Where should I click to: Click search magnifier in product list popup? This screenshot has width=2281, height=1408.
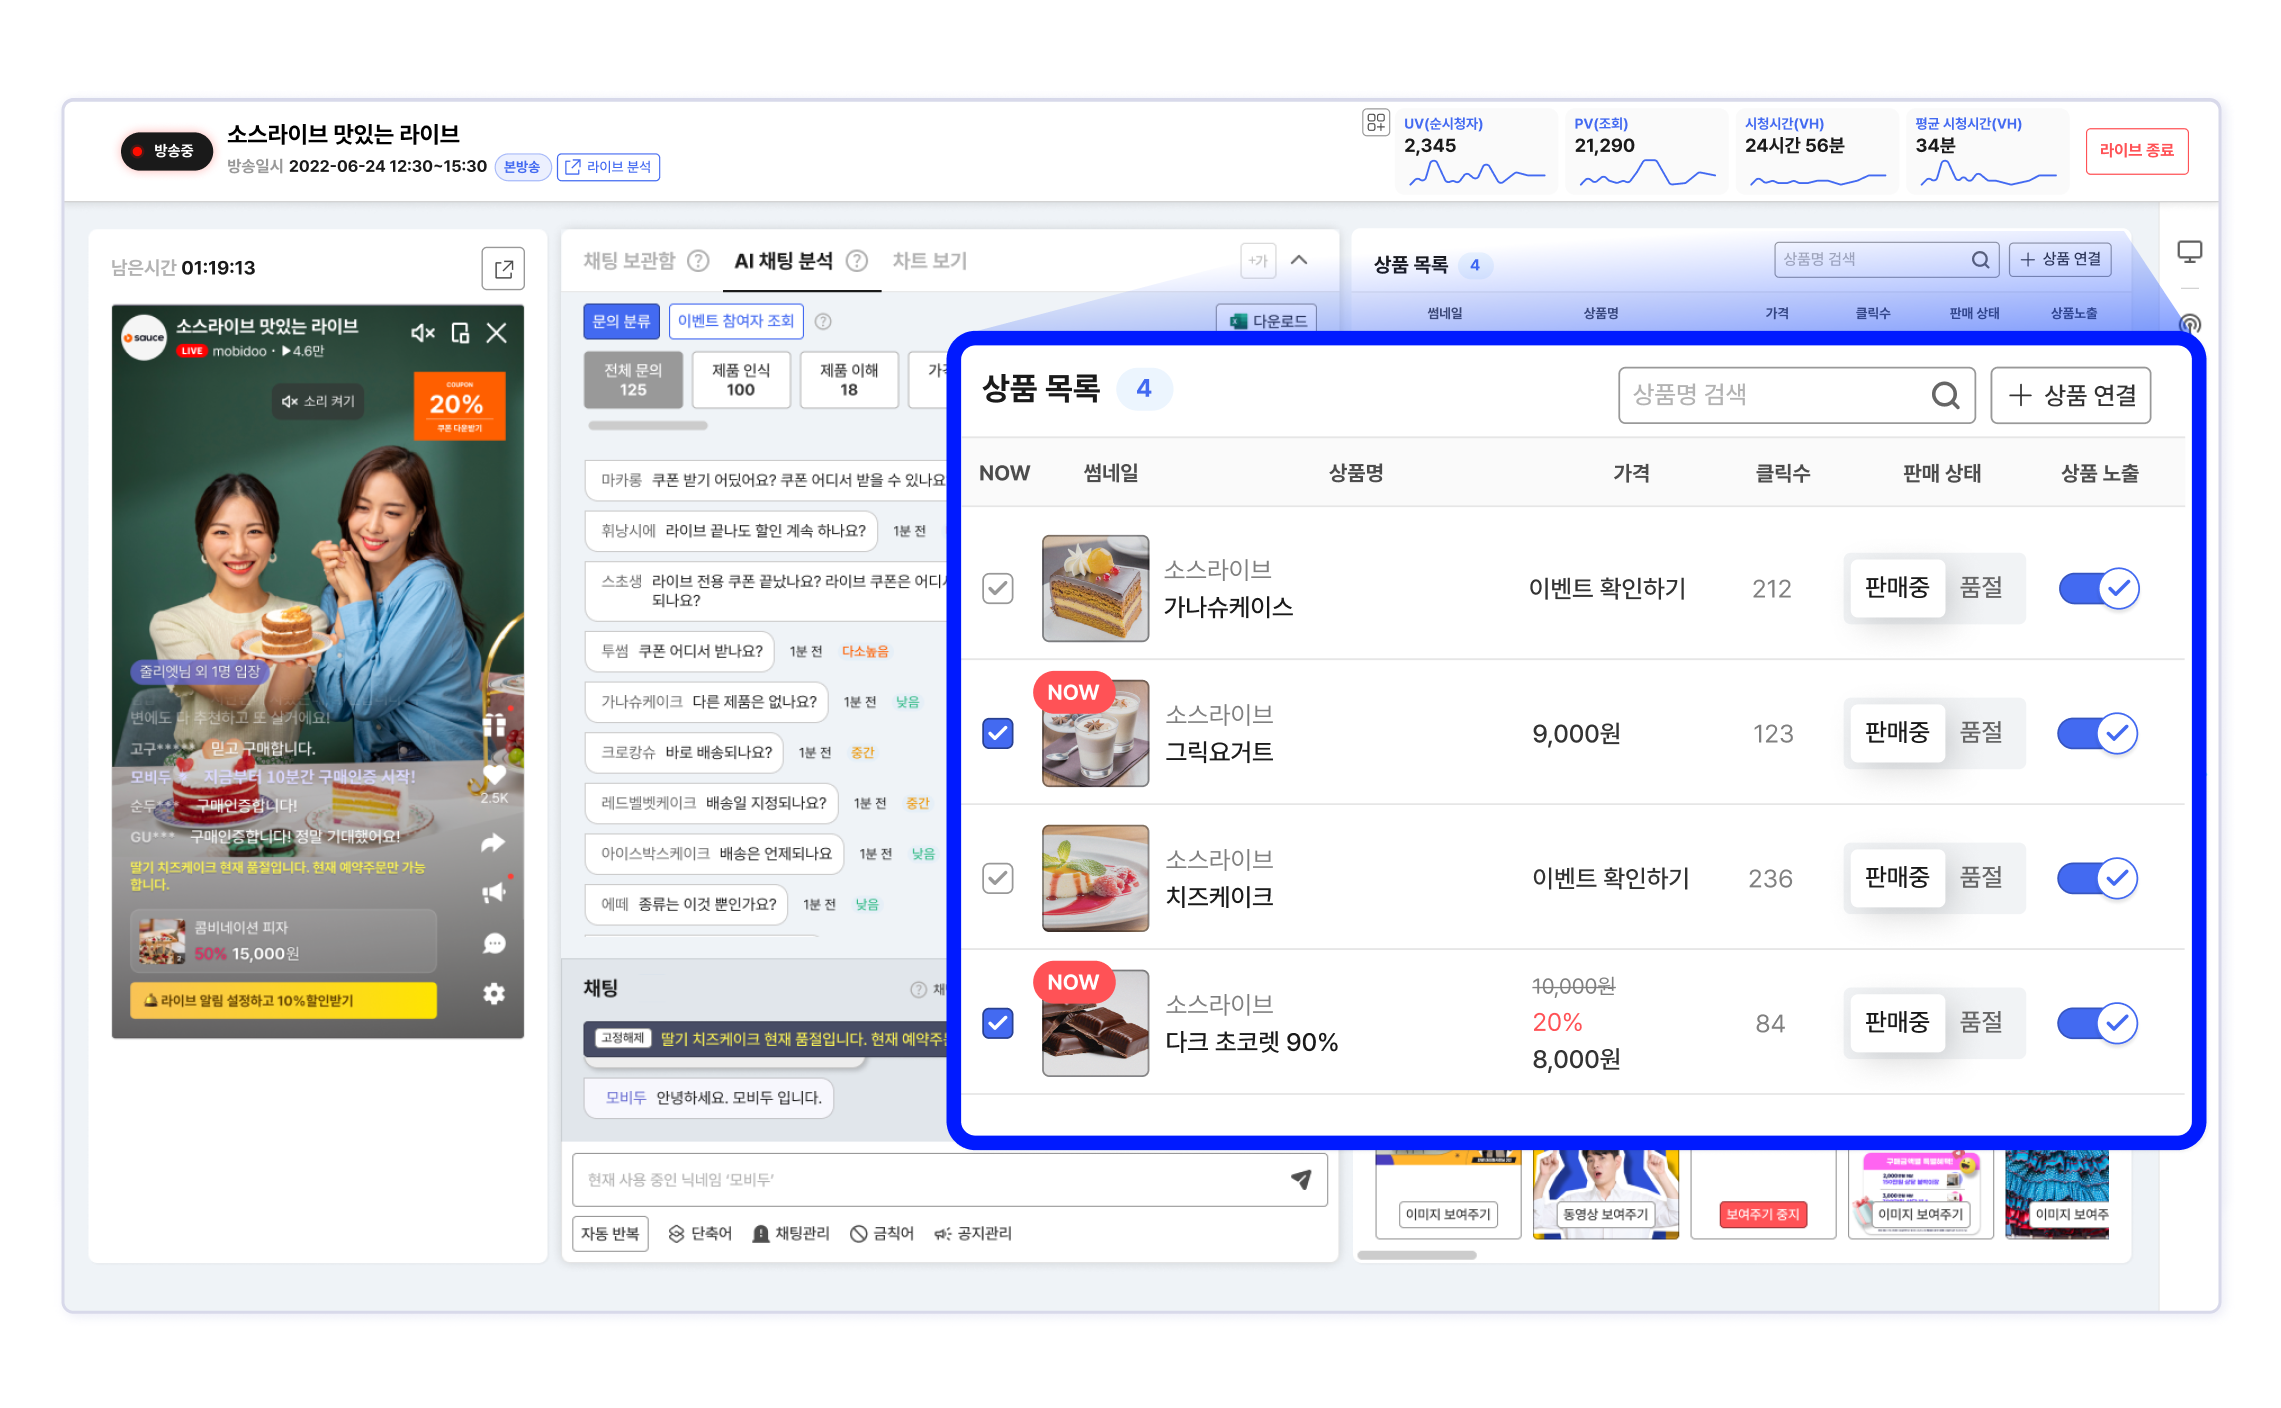[x=1945, y=395]
